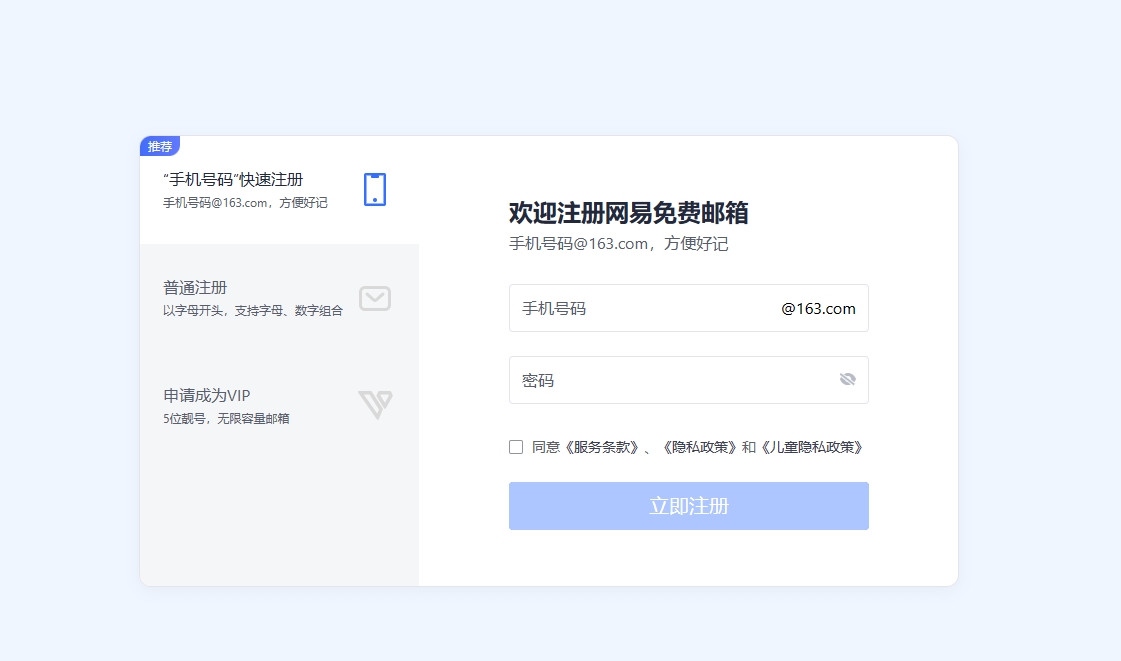Click the 同意 label text
The height and width of the screenshot is (661, 1121).
tap(546, 447)
